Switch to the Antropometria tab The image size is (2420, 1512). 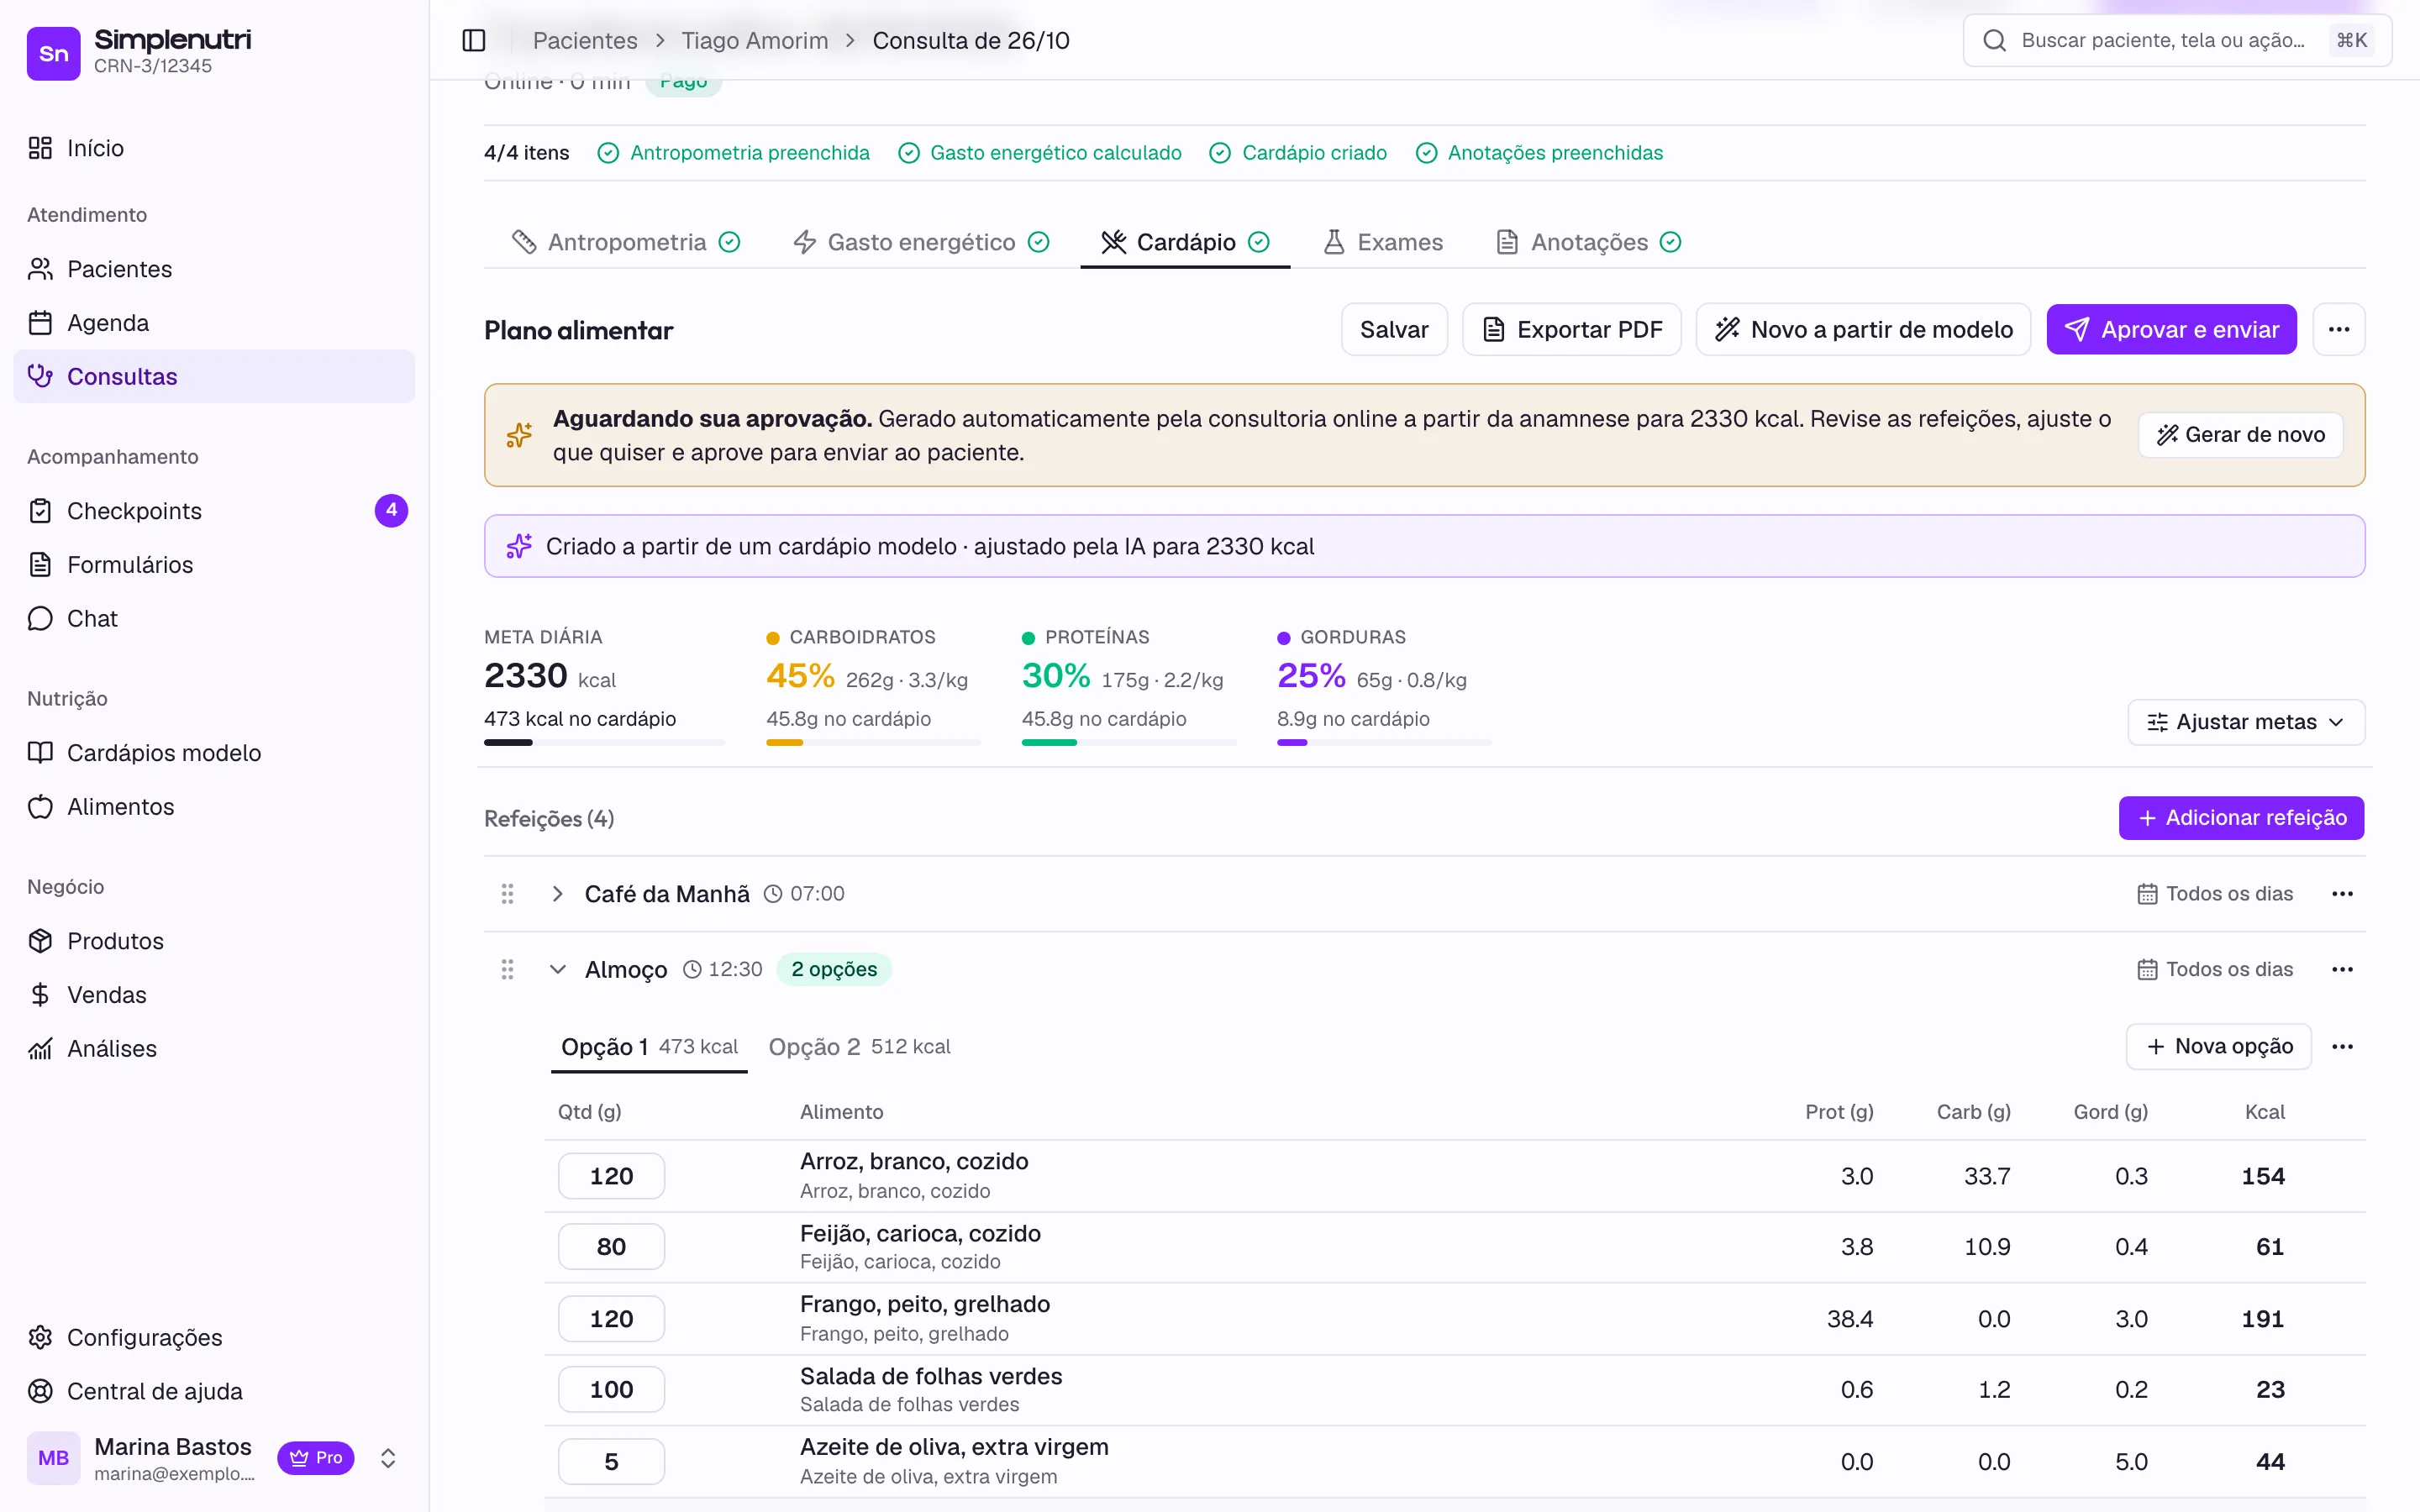(626, 242)
